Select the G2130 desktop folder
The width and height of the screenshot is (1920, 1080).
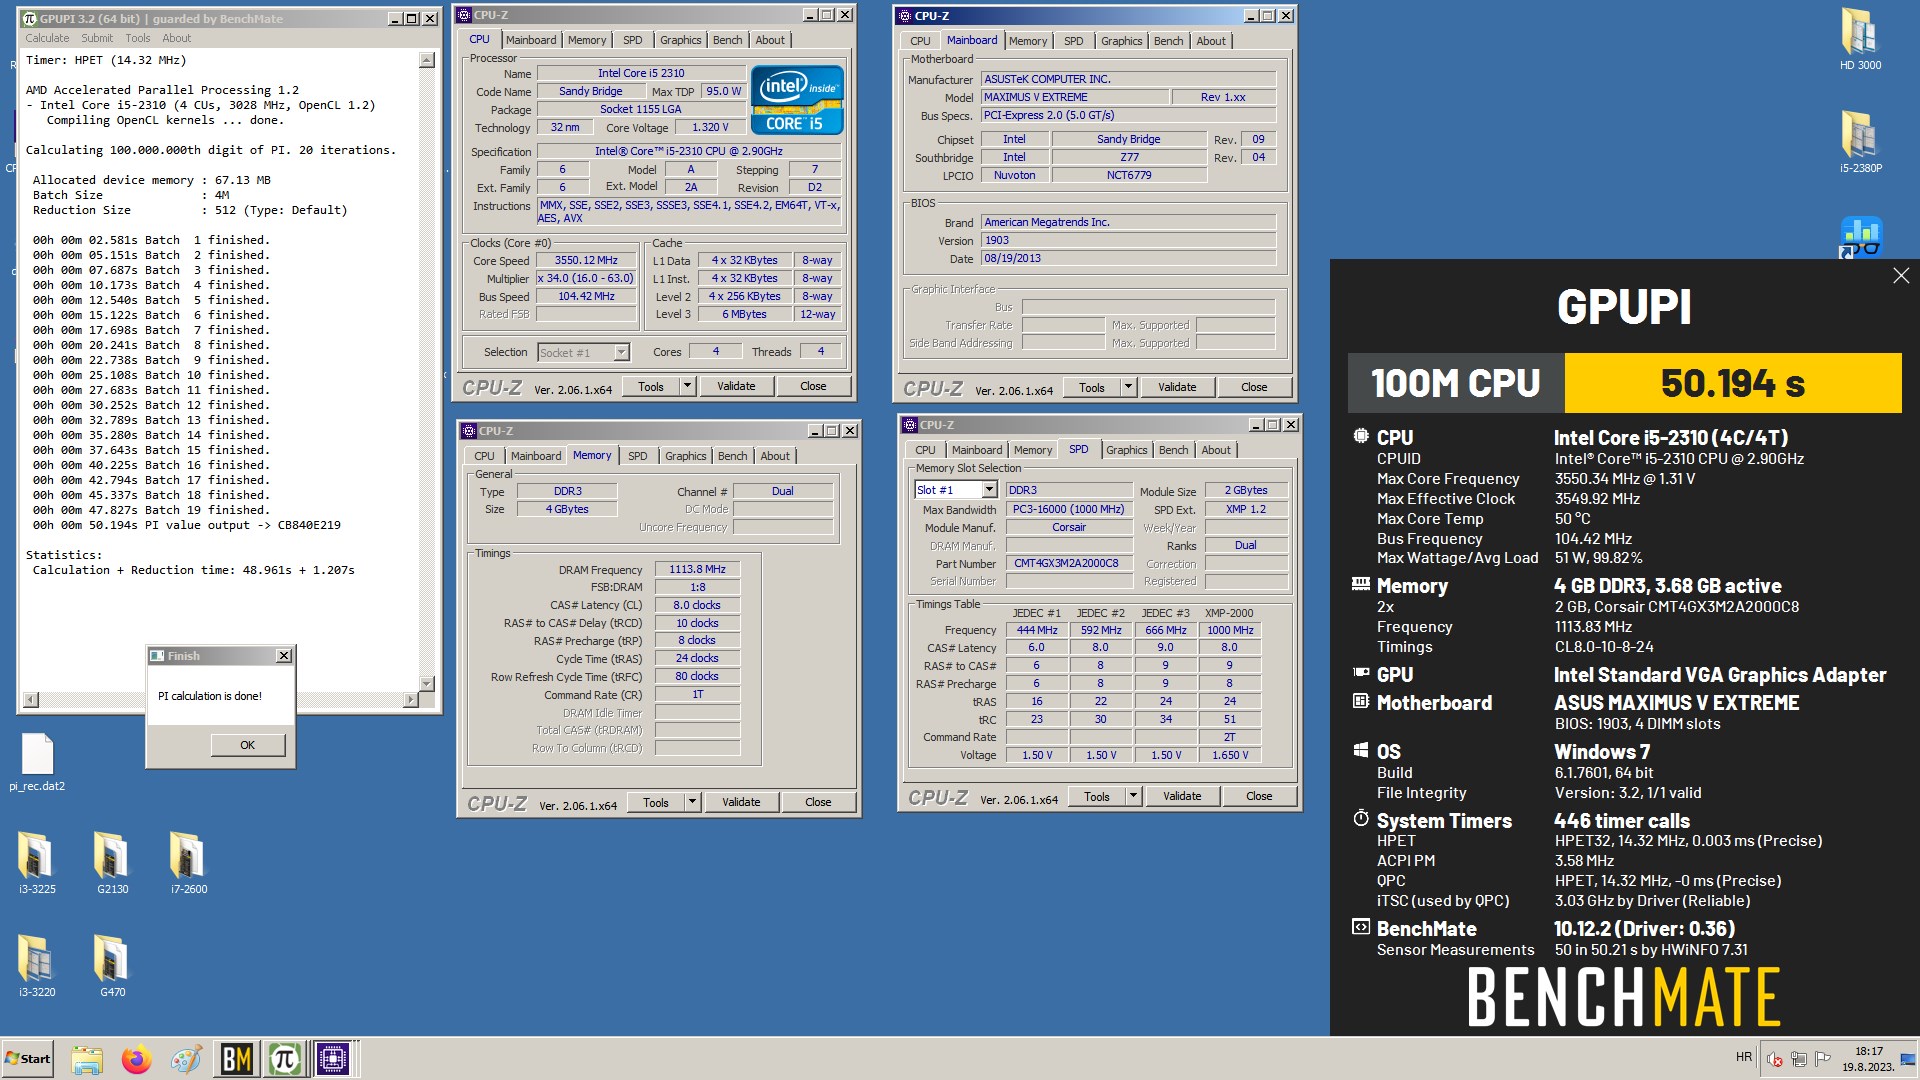(112, 862)
